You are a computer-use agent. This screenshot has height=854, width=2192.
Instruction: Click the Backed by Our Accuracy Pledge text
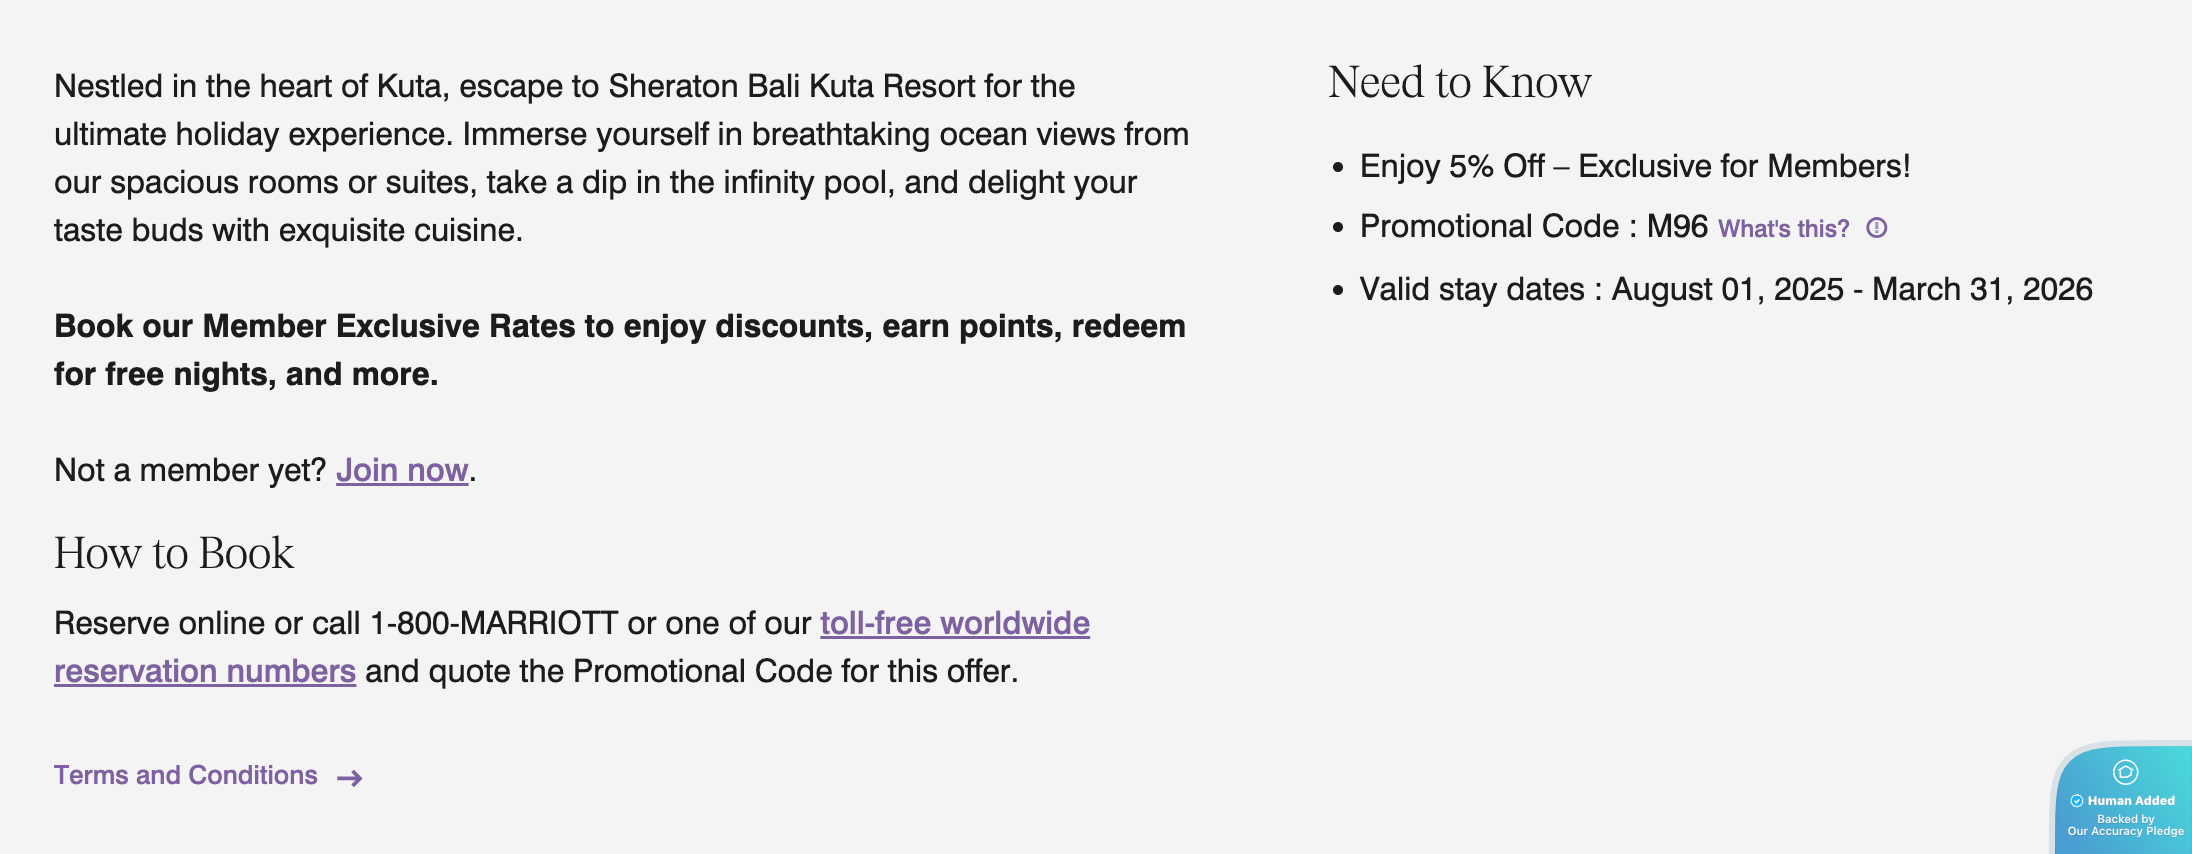[x=2125, y=825]
